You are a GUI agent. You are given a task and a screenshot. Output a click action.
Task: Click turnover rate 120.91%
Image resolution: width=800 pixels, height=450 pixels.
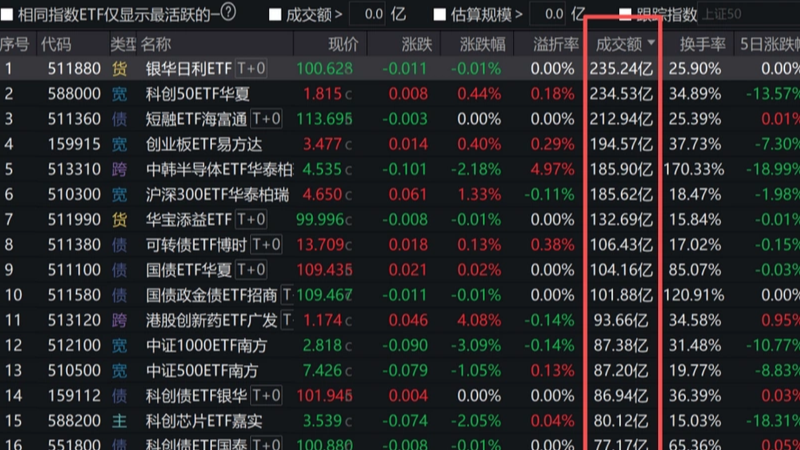tap(694, 295)
